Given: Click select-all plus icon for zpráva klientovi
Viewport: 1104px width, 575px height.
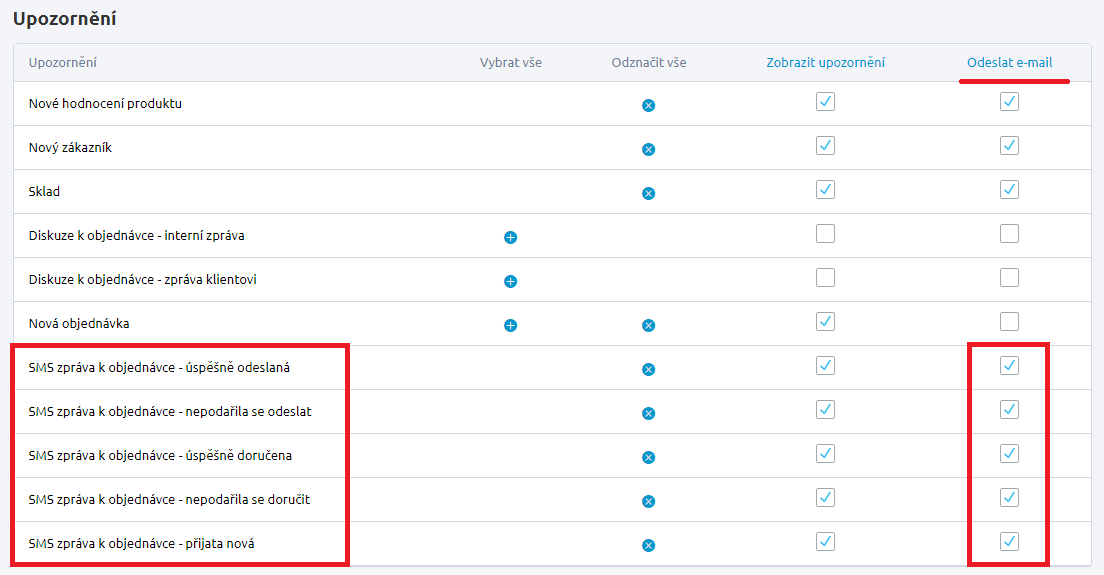Looking at the screenshot, I should pos(510,281).
